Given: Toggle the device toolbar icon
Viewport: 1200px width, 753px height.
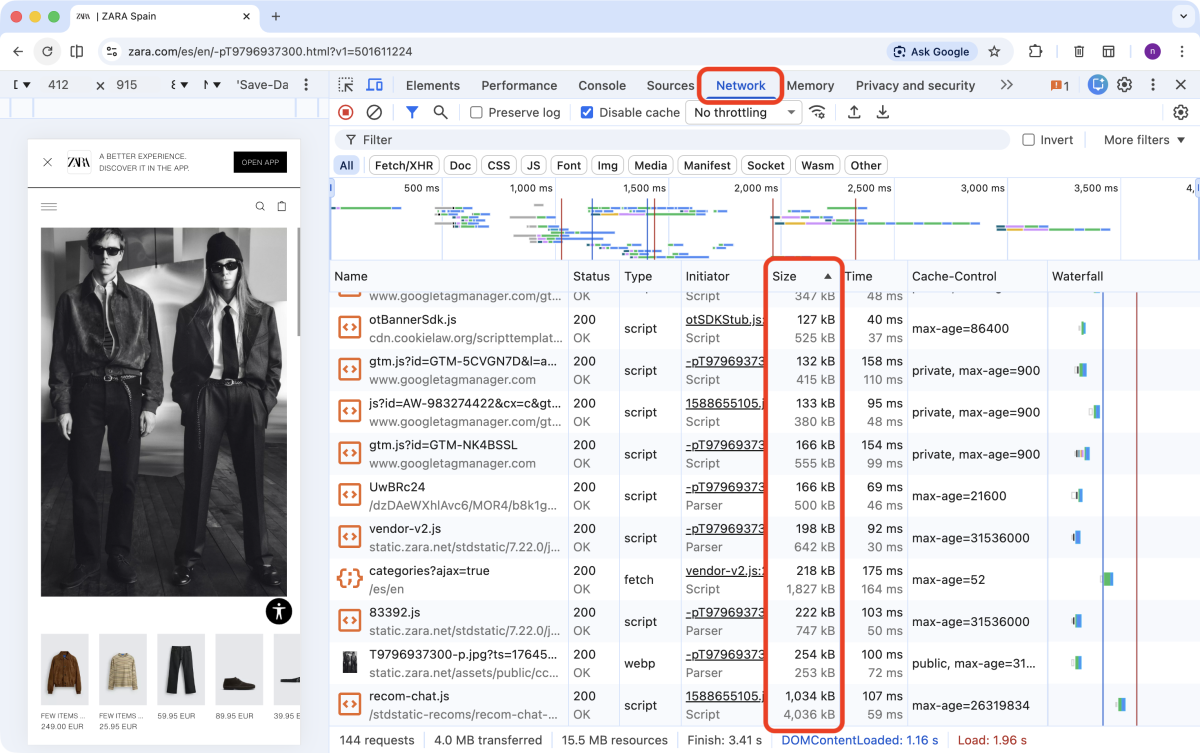Looking at the screenshot, I should [x=373, y=85].
